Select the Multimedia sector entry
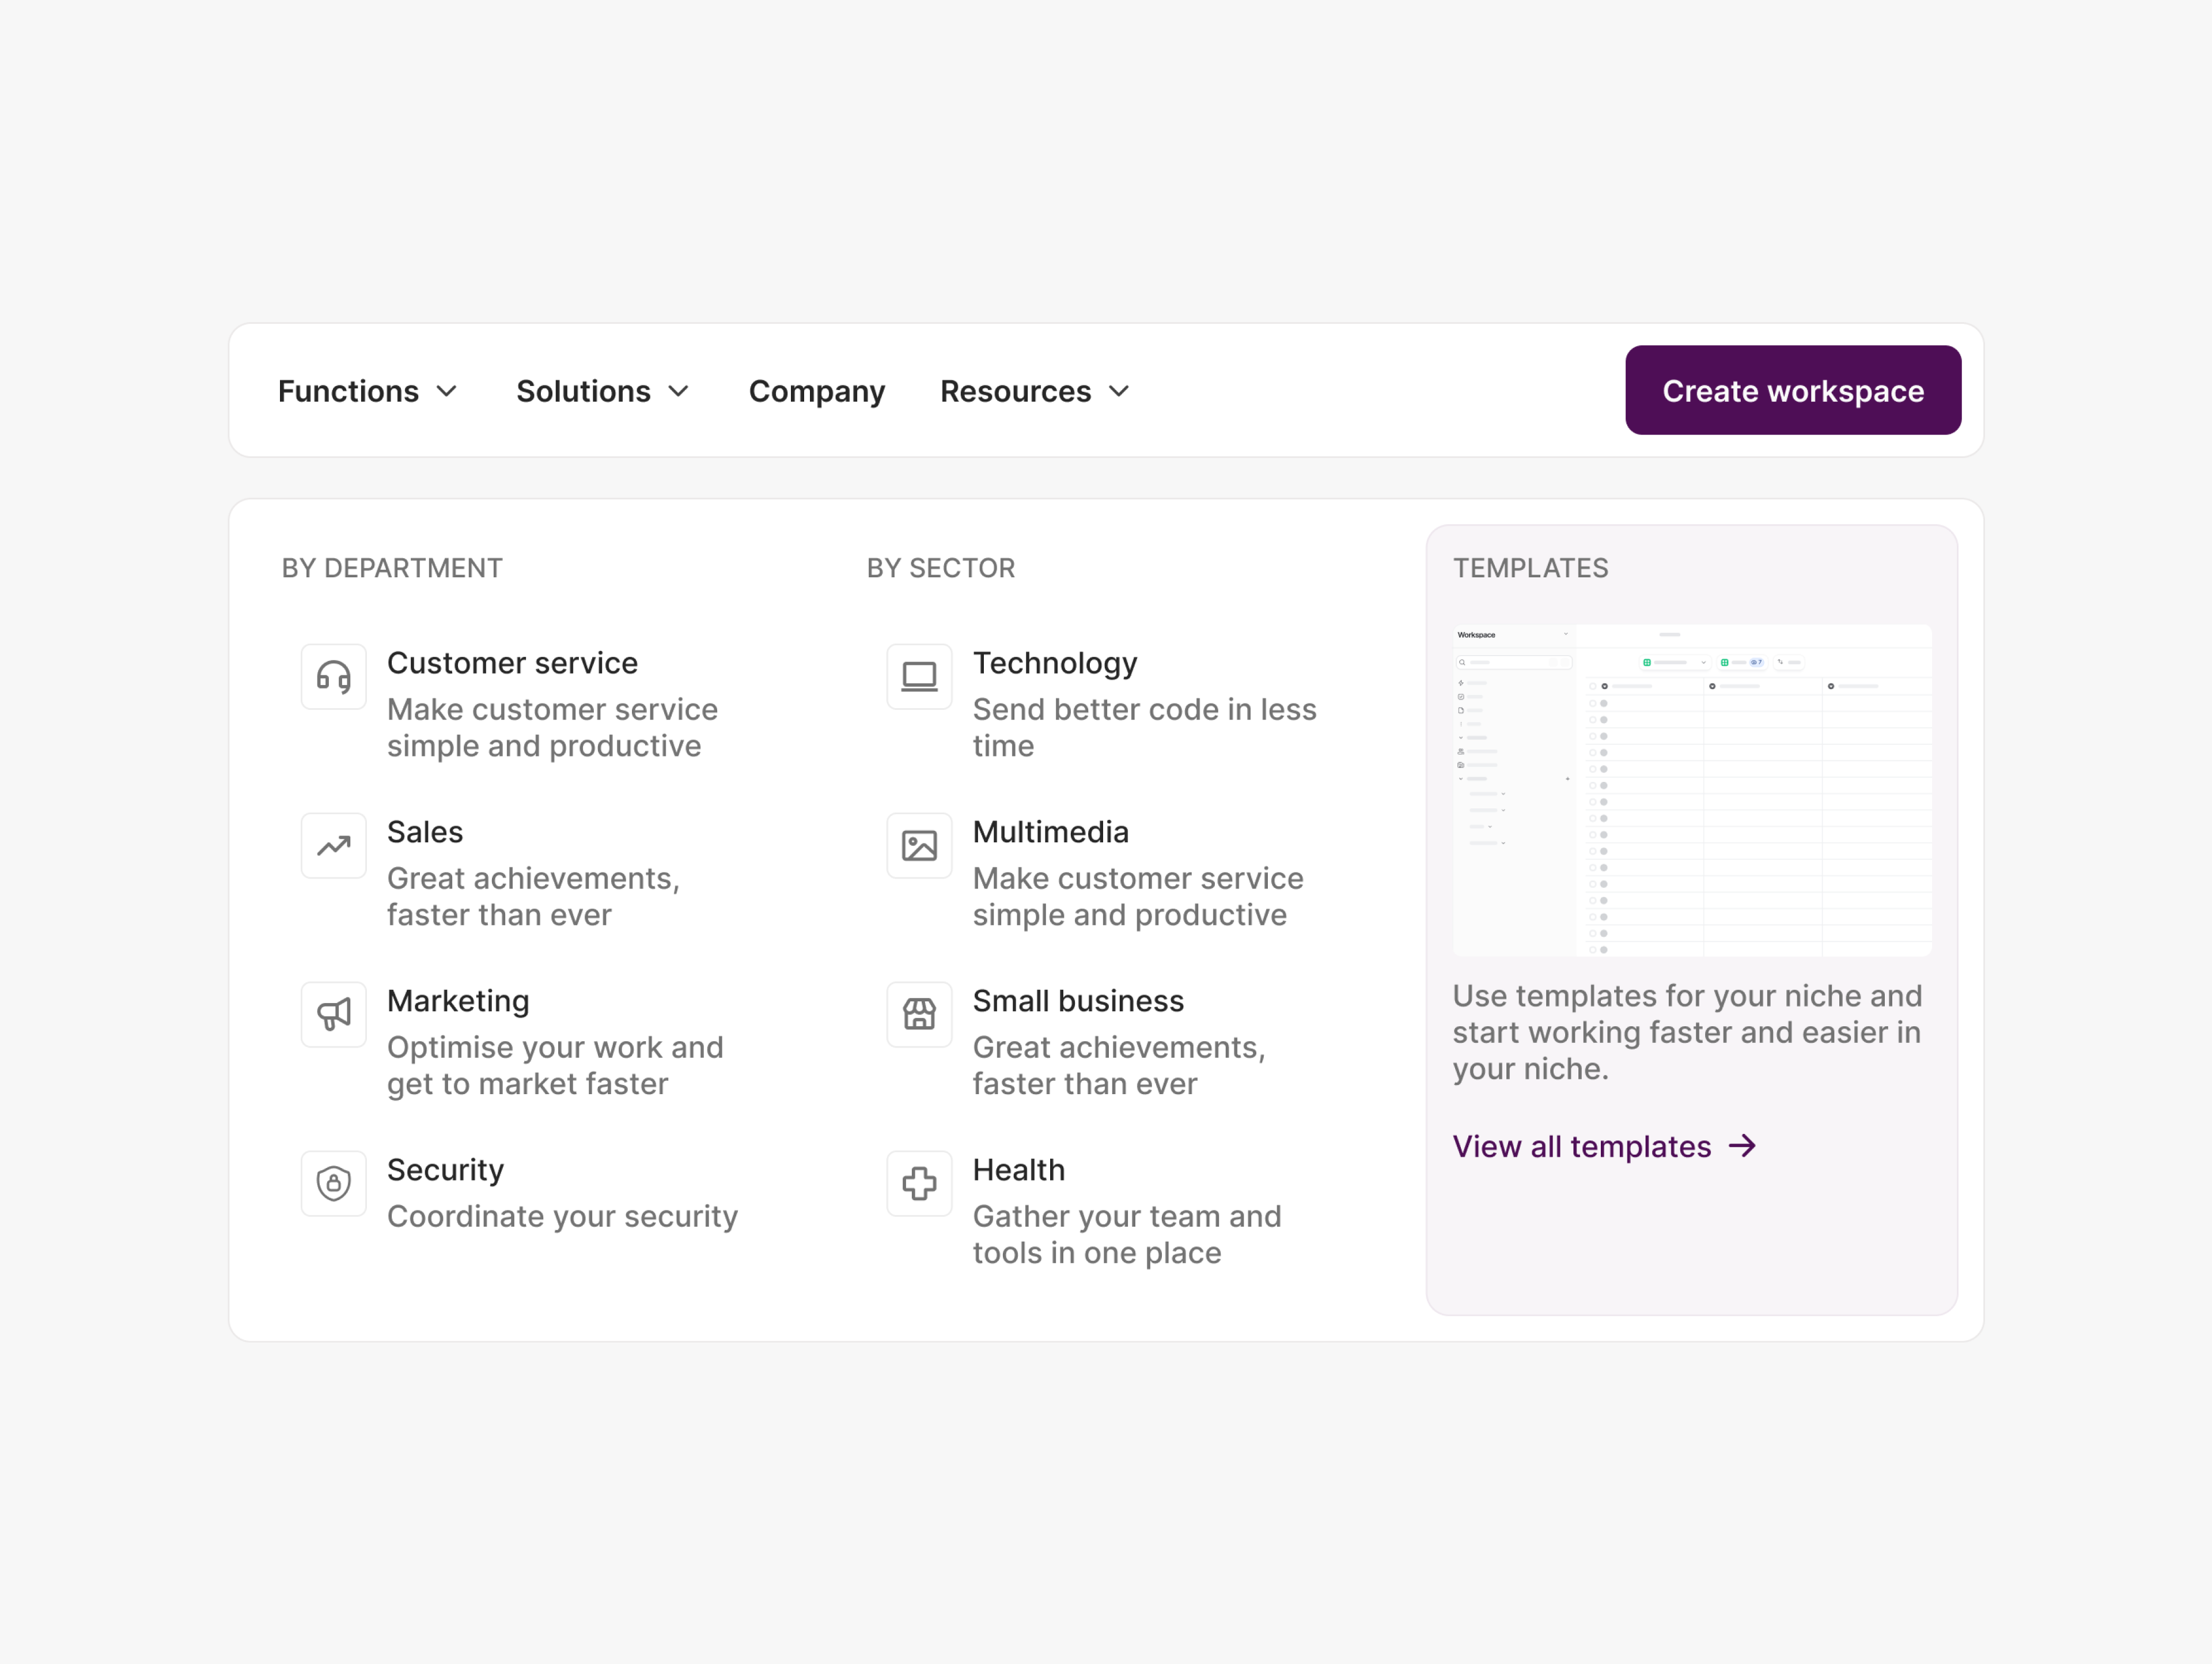 1050,831
